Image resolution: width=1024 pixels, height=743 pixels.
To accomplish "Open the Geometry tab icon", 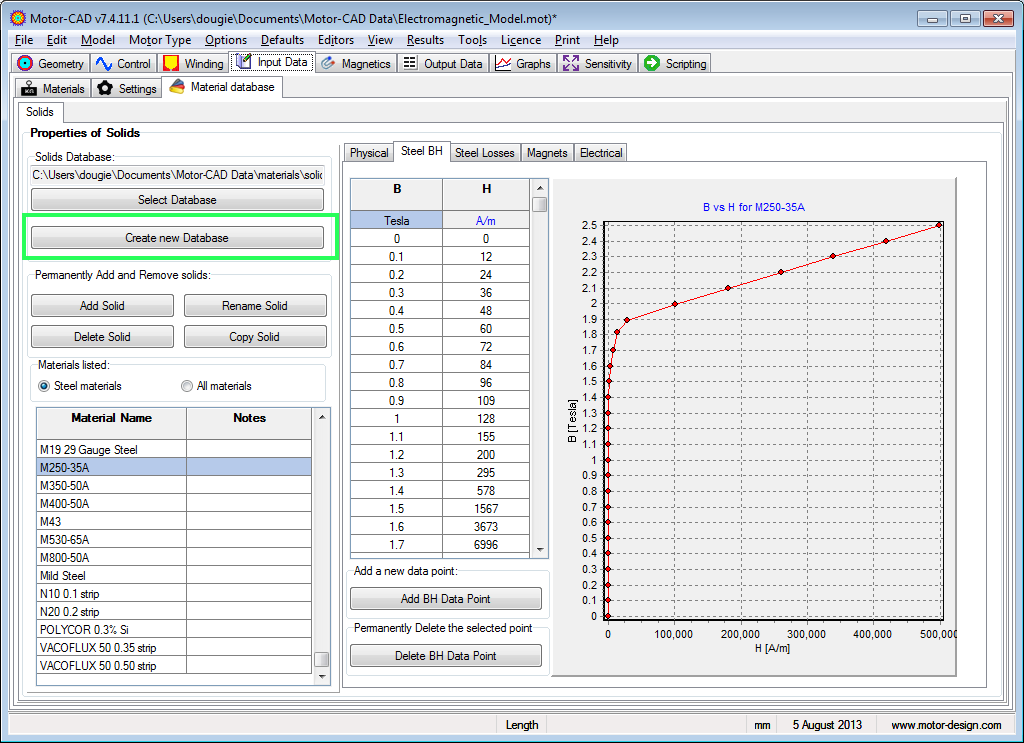I will (26, 63).
